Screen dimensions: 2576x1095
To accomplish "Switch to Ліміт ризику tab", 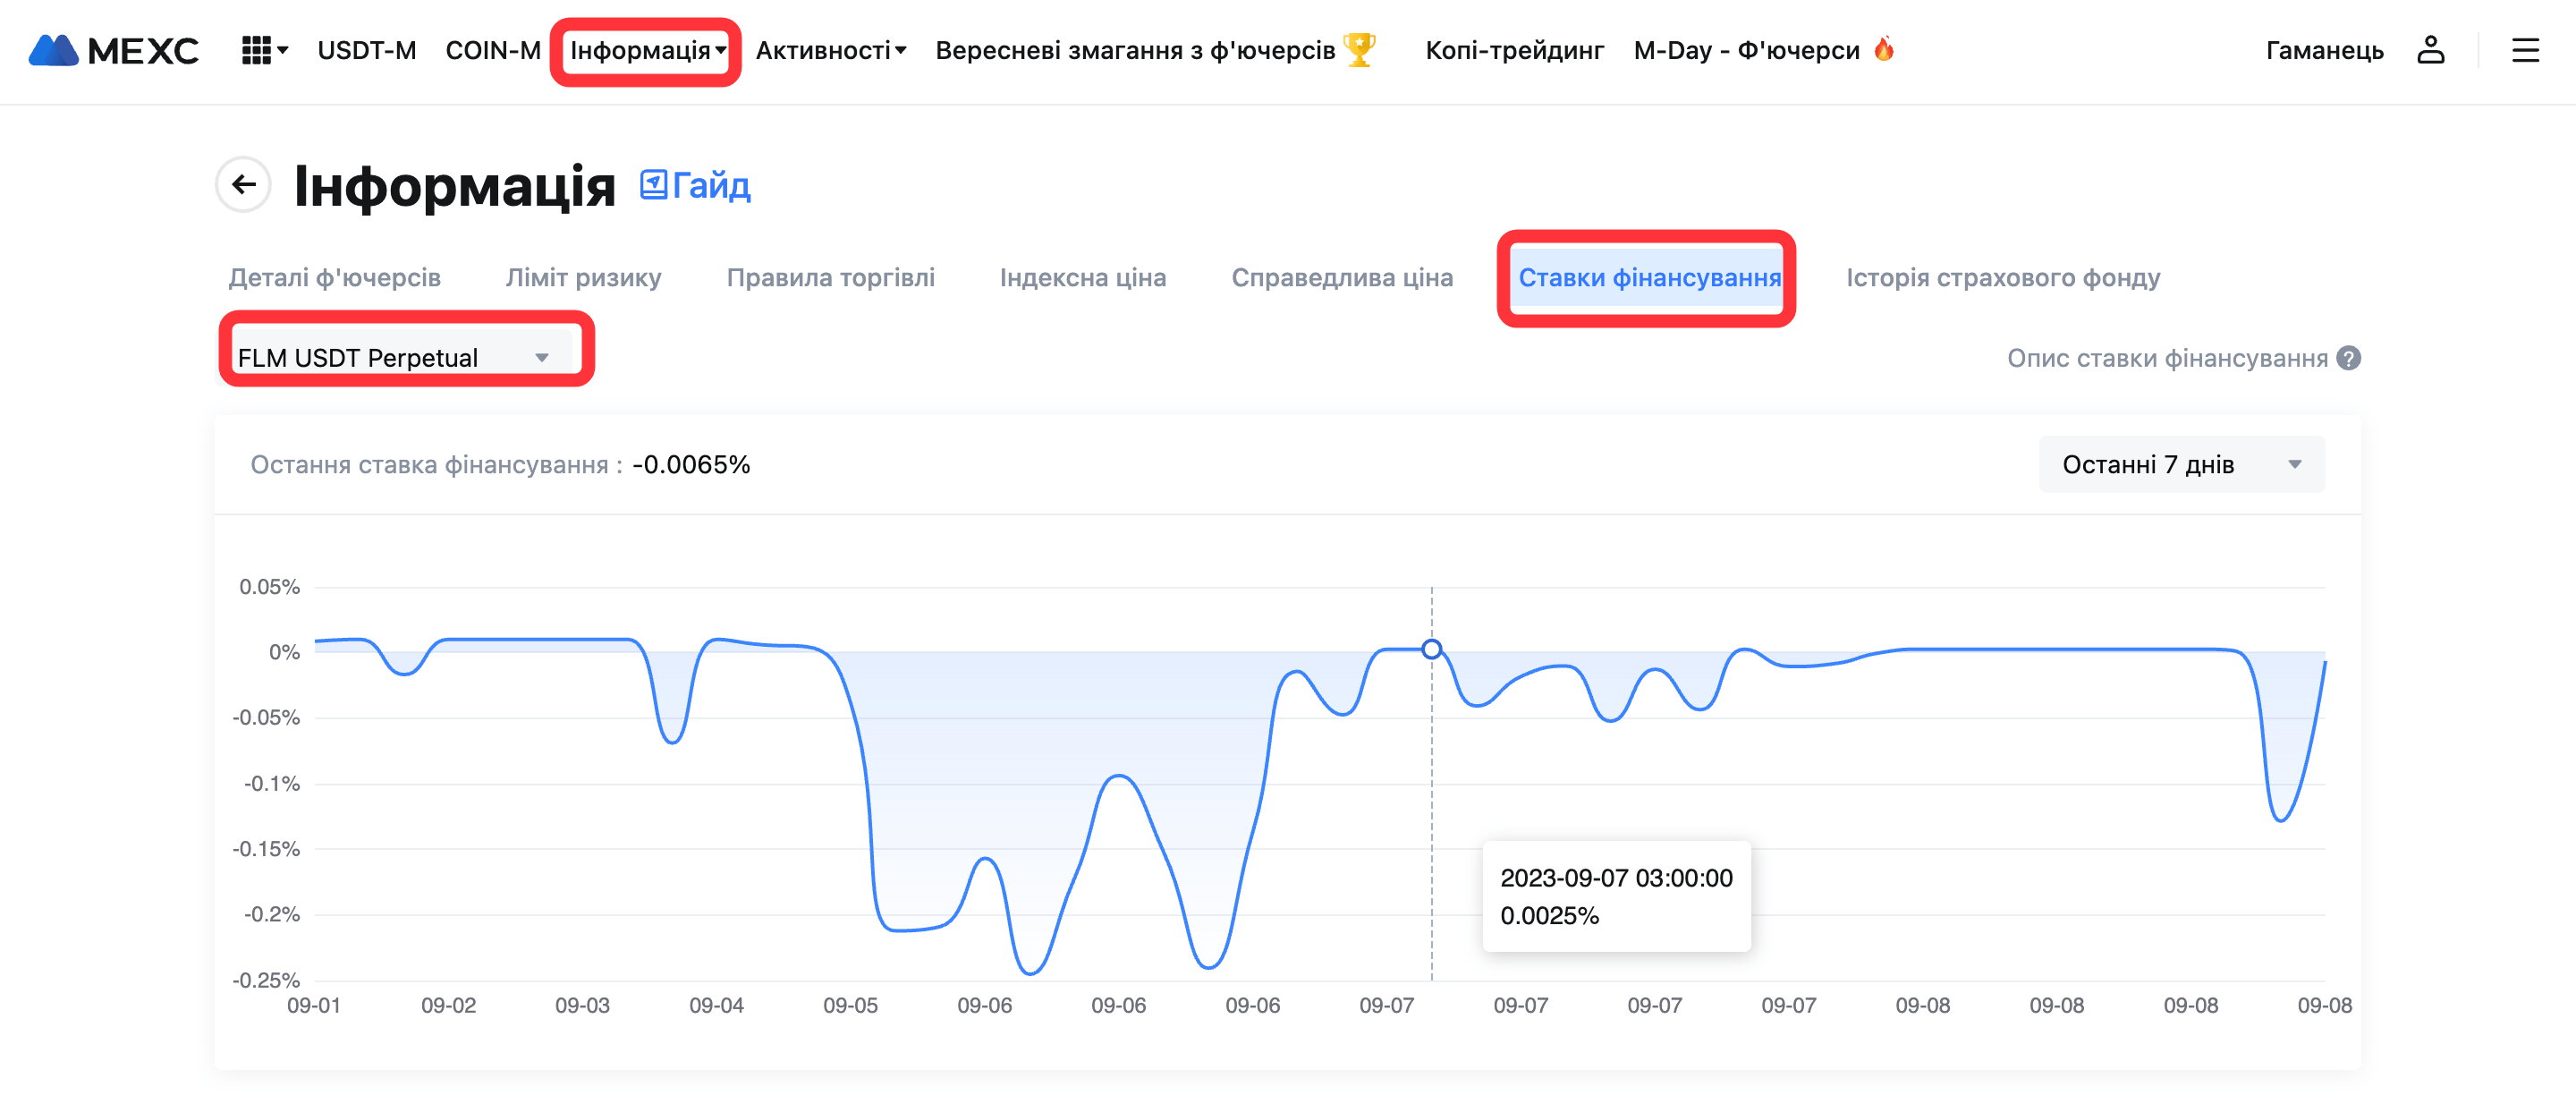I will (583, 277).
